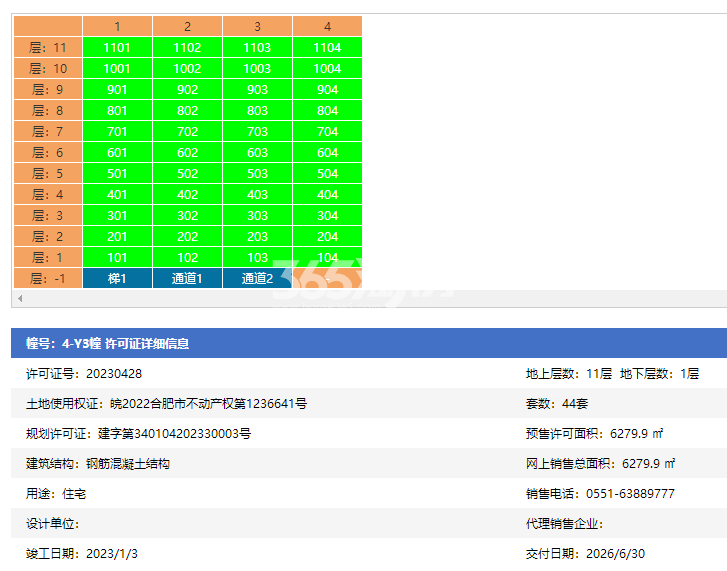Click sales phone 0551-63889777

(x=631, y=494)
